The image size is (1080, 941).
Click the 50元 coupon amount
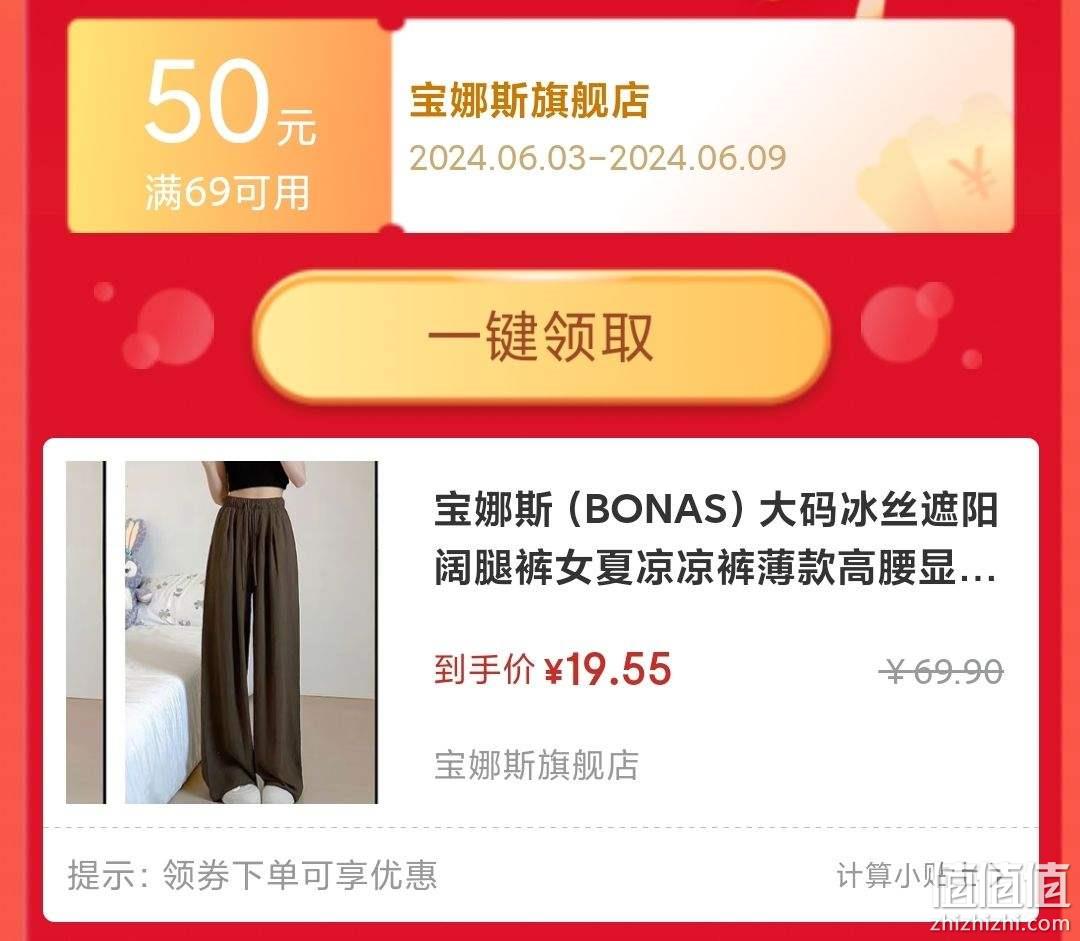tap(229, 101)
